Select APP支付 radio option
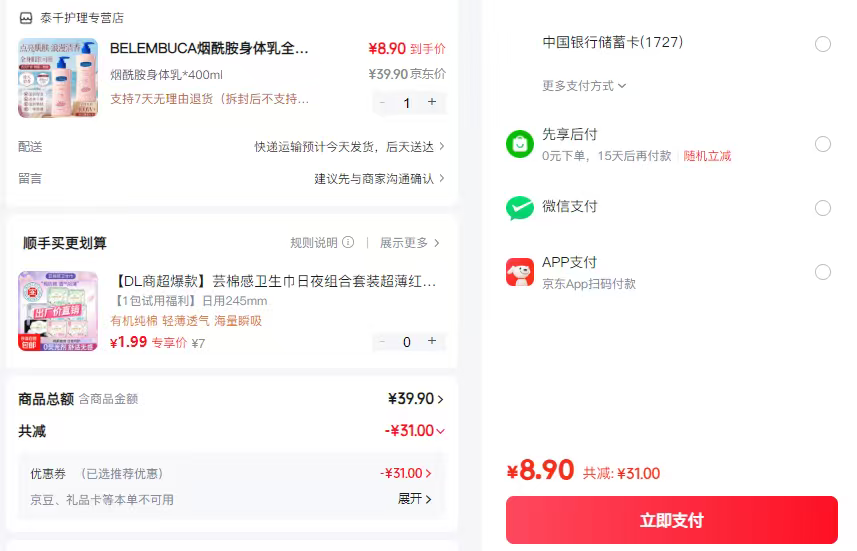 pyautogui.click(x=823, y=272)
